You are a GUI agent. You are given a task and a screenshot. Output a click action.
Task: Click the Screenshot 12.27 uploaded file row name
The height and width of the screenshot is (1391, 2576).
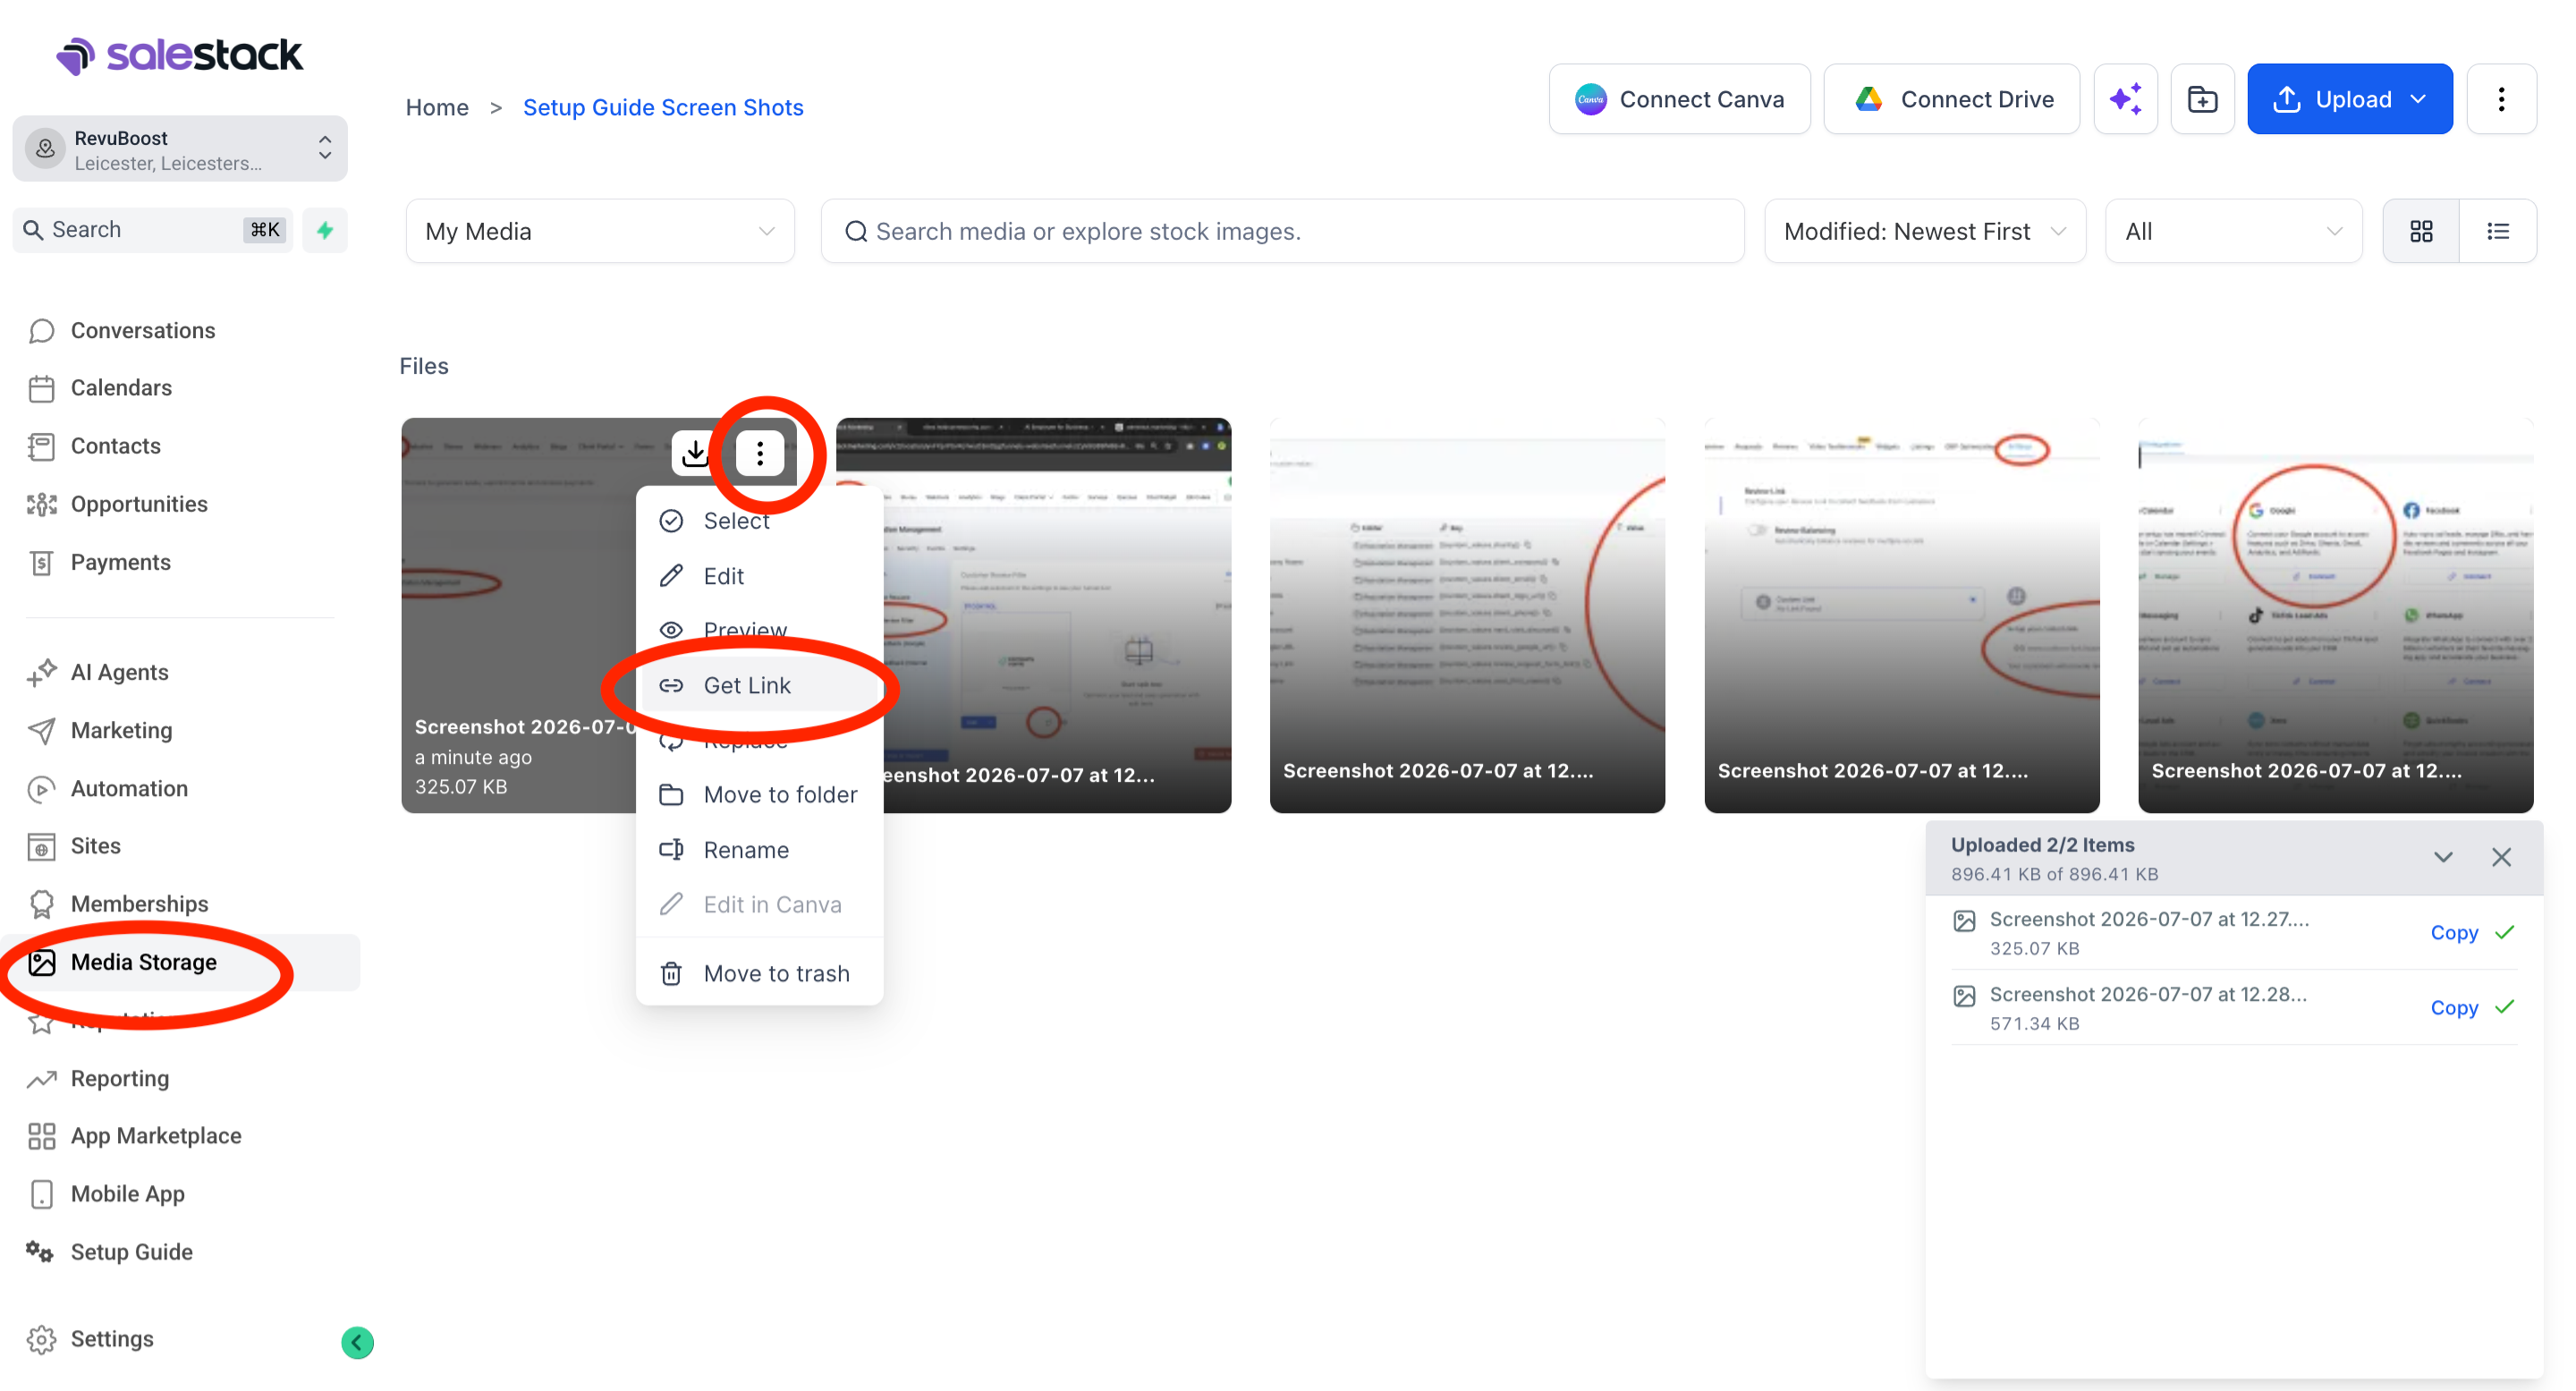2149,919
